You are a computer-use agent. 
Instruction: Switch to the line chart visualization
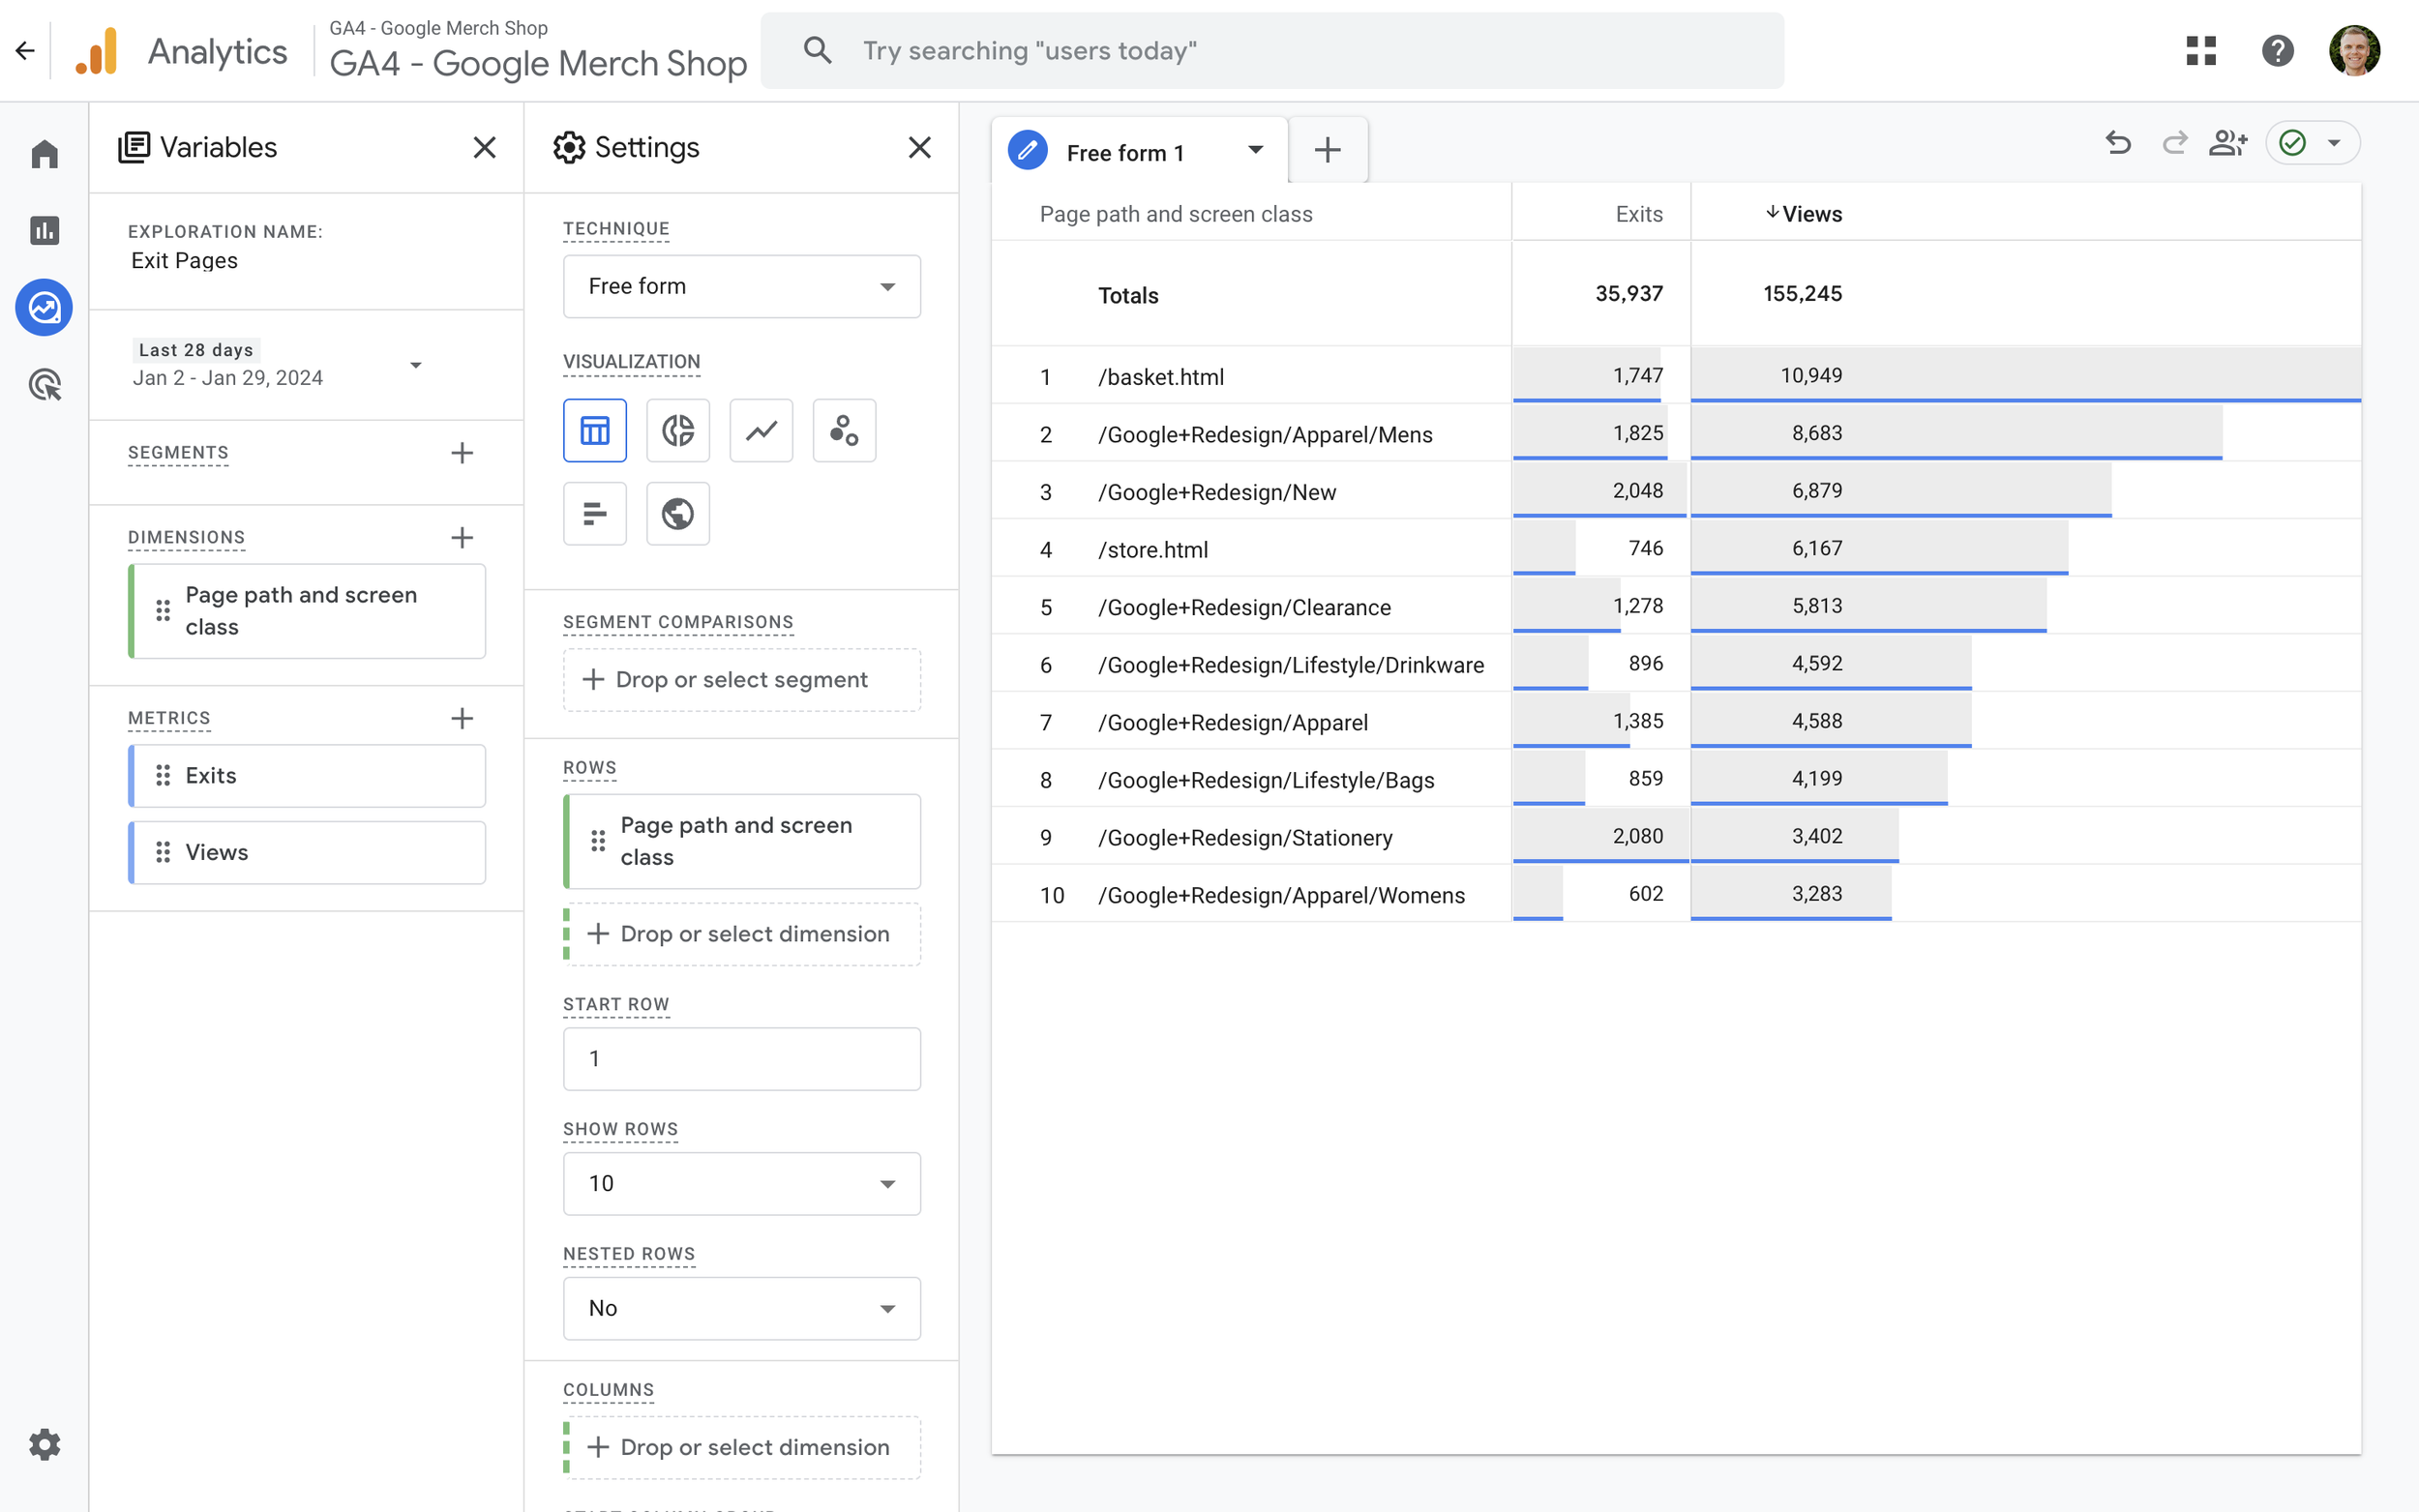(761, 430)
